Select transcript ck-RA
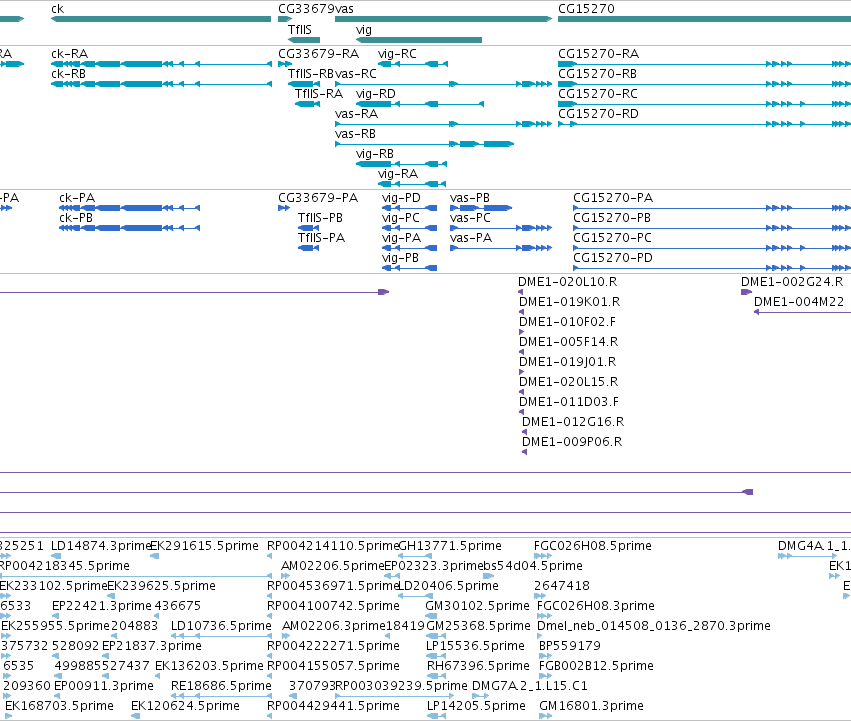The width and height of the screenshot is (851, 721). (161, 64)
